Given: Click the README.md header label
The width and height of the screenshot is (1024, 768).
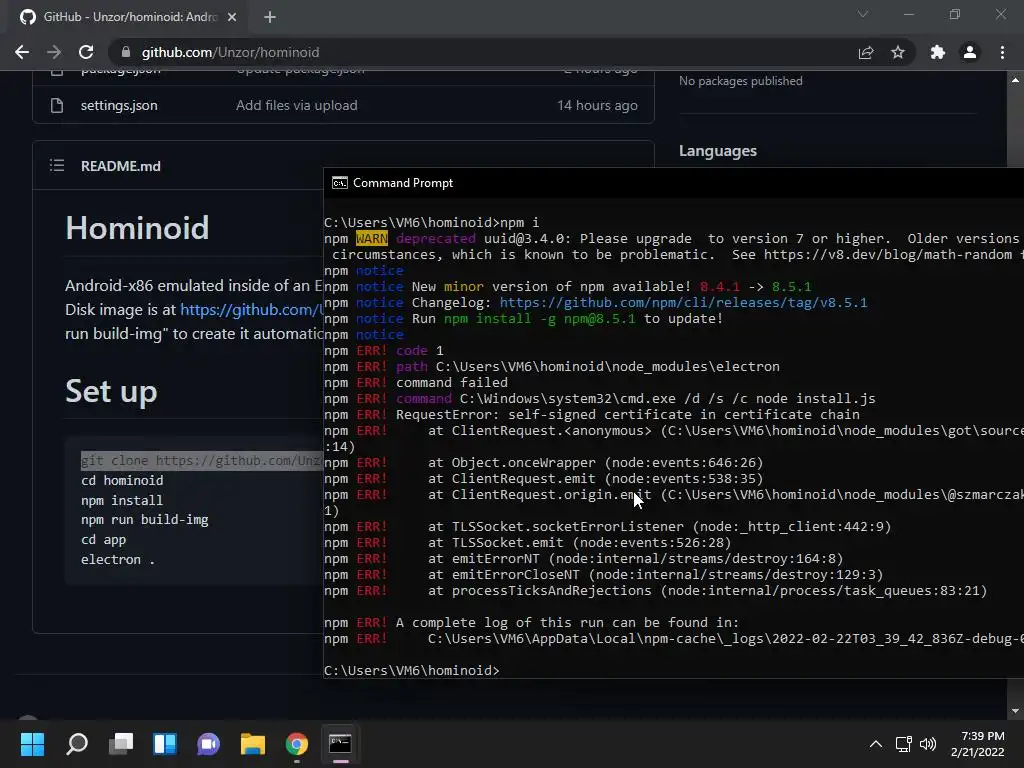Looking at the screenshot, I should point(121,166).
